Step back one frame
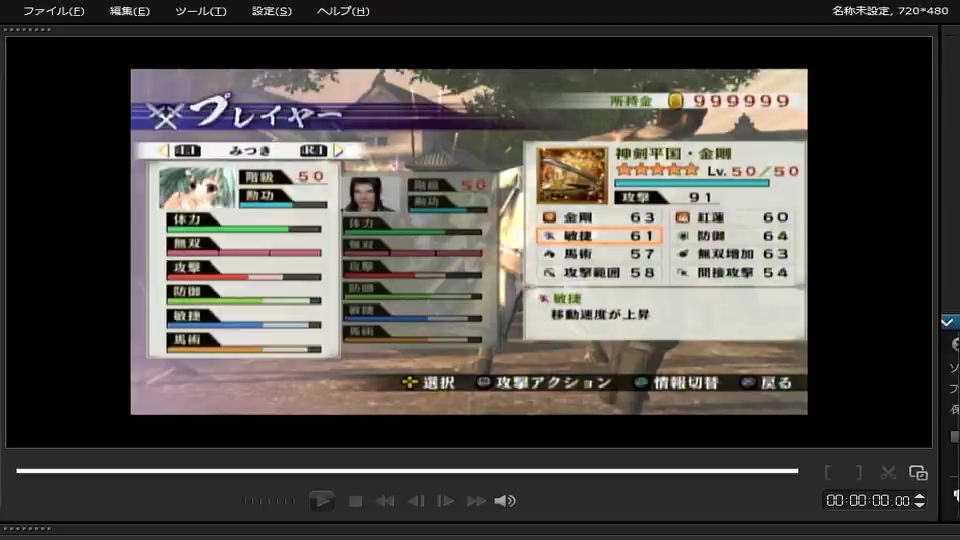The image size is (960, 540). [416, 501]
